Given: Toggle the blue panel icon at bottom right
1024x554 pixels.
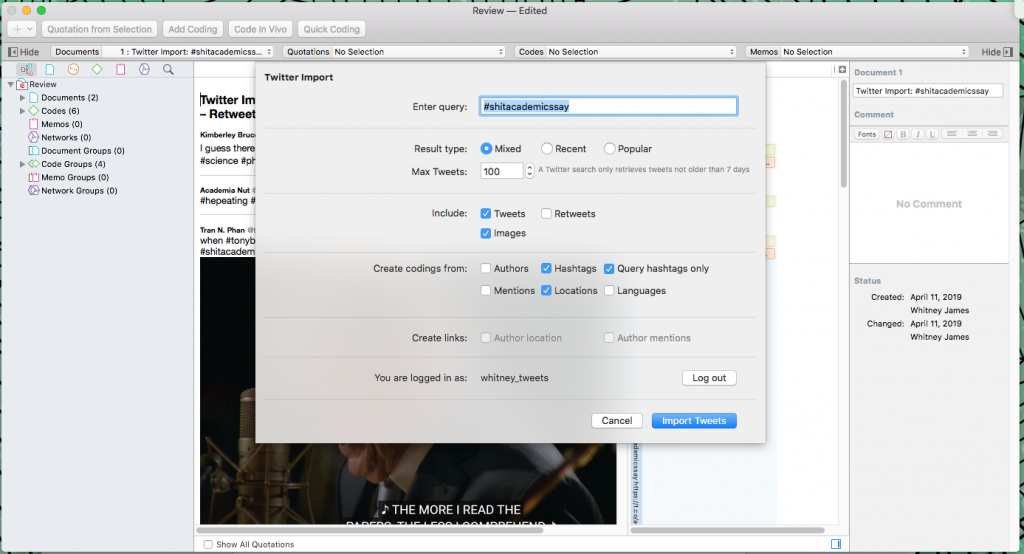Looking at the screenshot, I should [836, 544].
